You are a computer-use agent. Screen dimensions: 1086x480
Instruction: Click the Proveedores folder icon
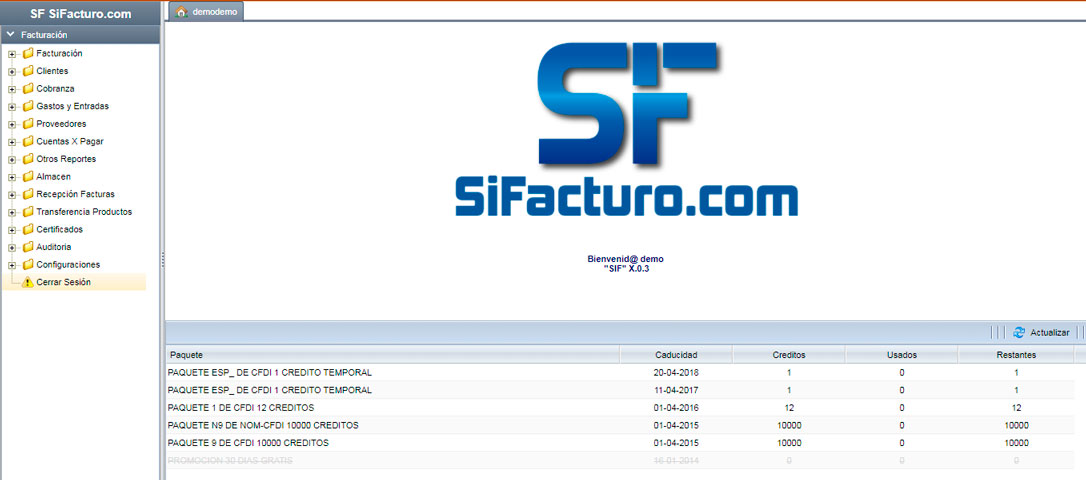pyautogui.click(x=28, y=124)
